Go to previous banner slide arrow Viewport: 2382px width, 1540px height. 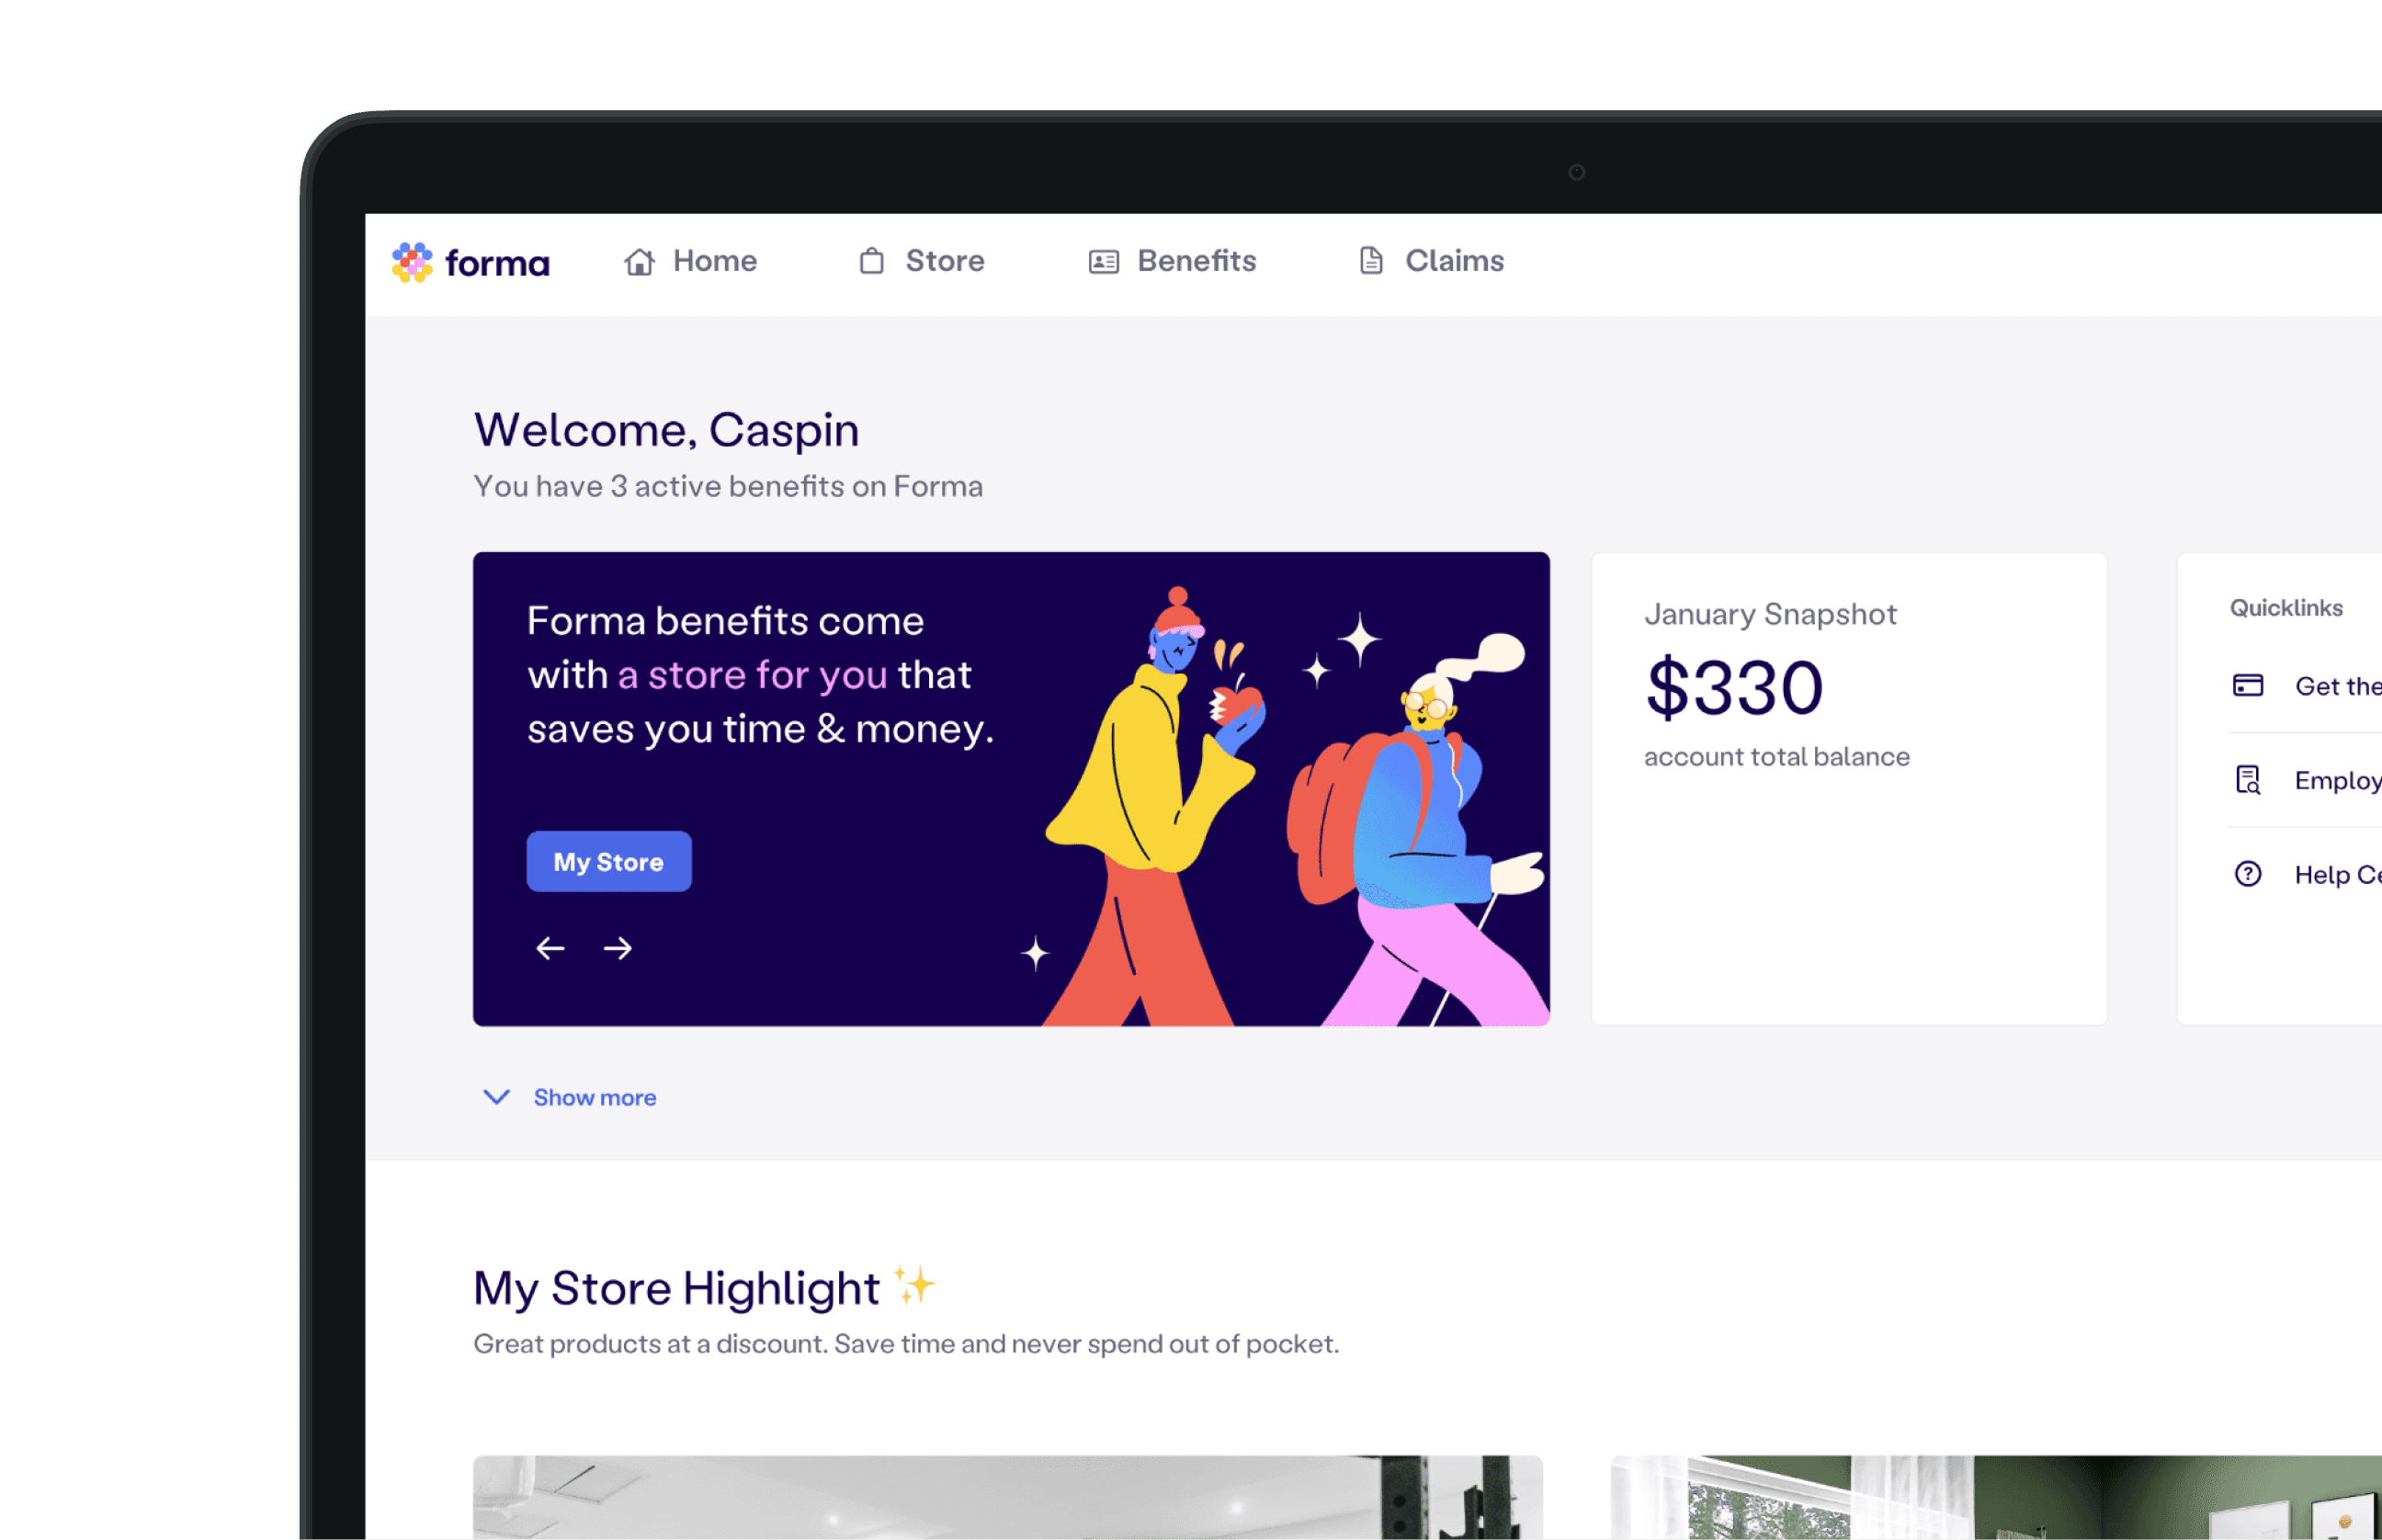550,948
